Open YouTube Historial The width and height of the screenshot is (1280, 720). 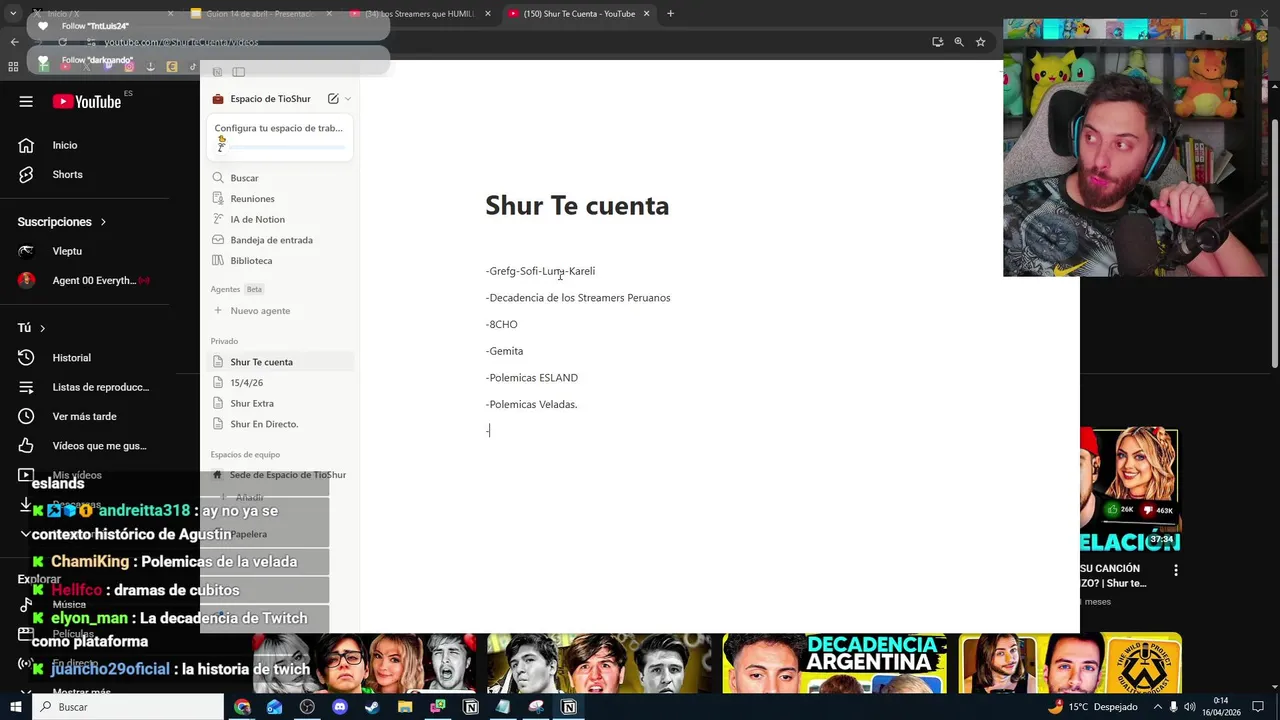(71, 357)
